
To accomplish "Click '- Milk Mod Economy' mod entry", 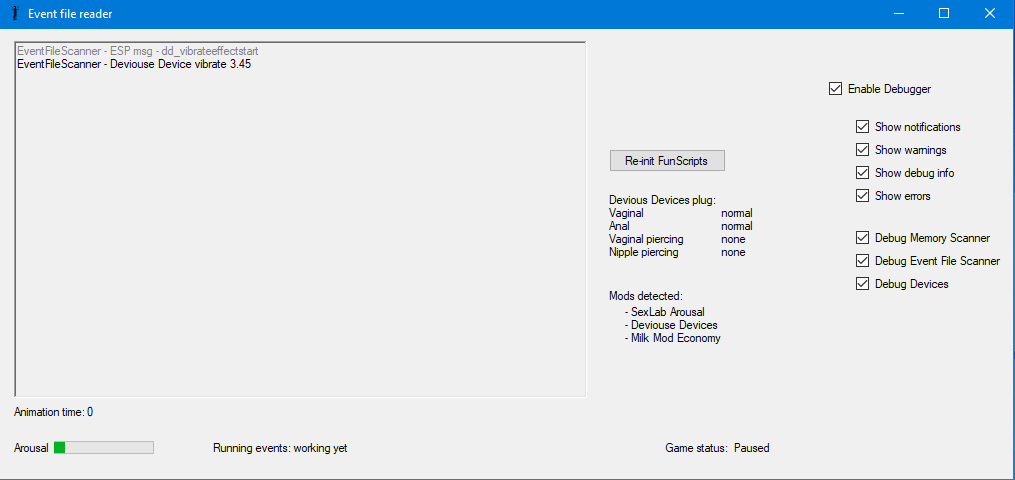I will (x=672, y=338).
